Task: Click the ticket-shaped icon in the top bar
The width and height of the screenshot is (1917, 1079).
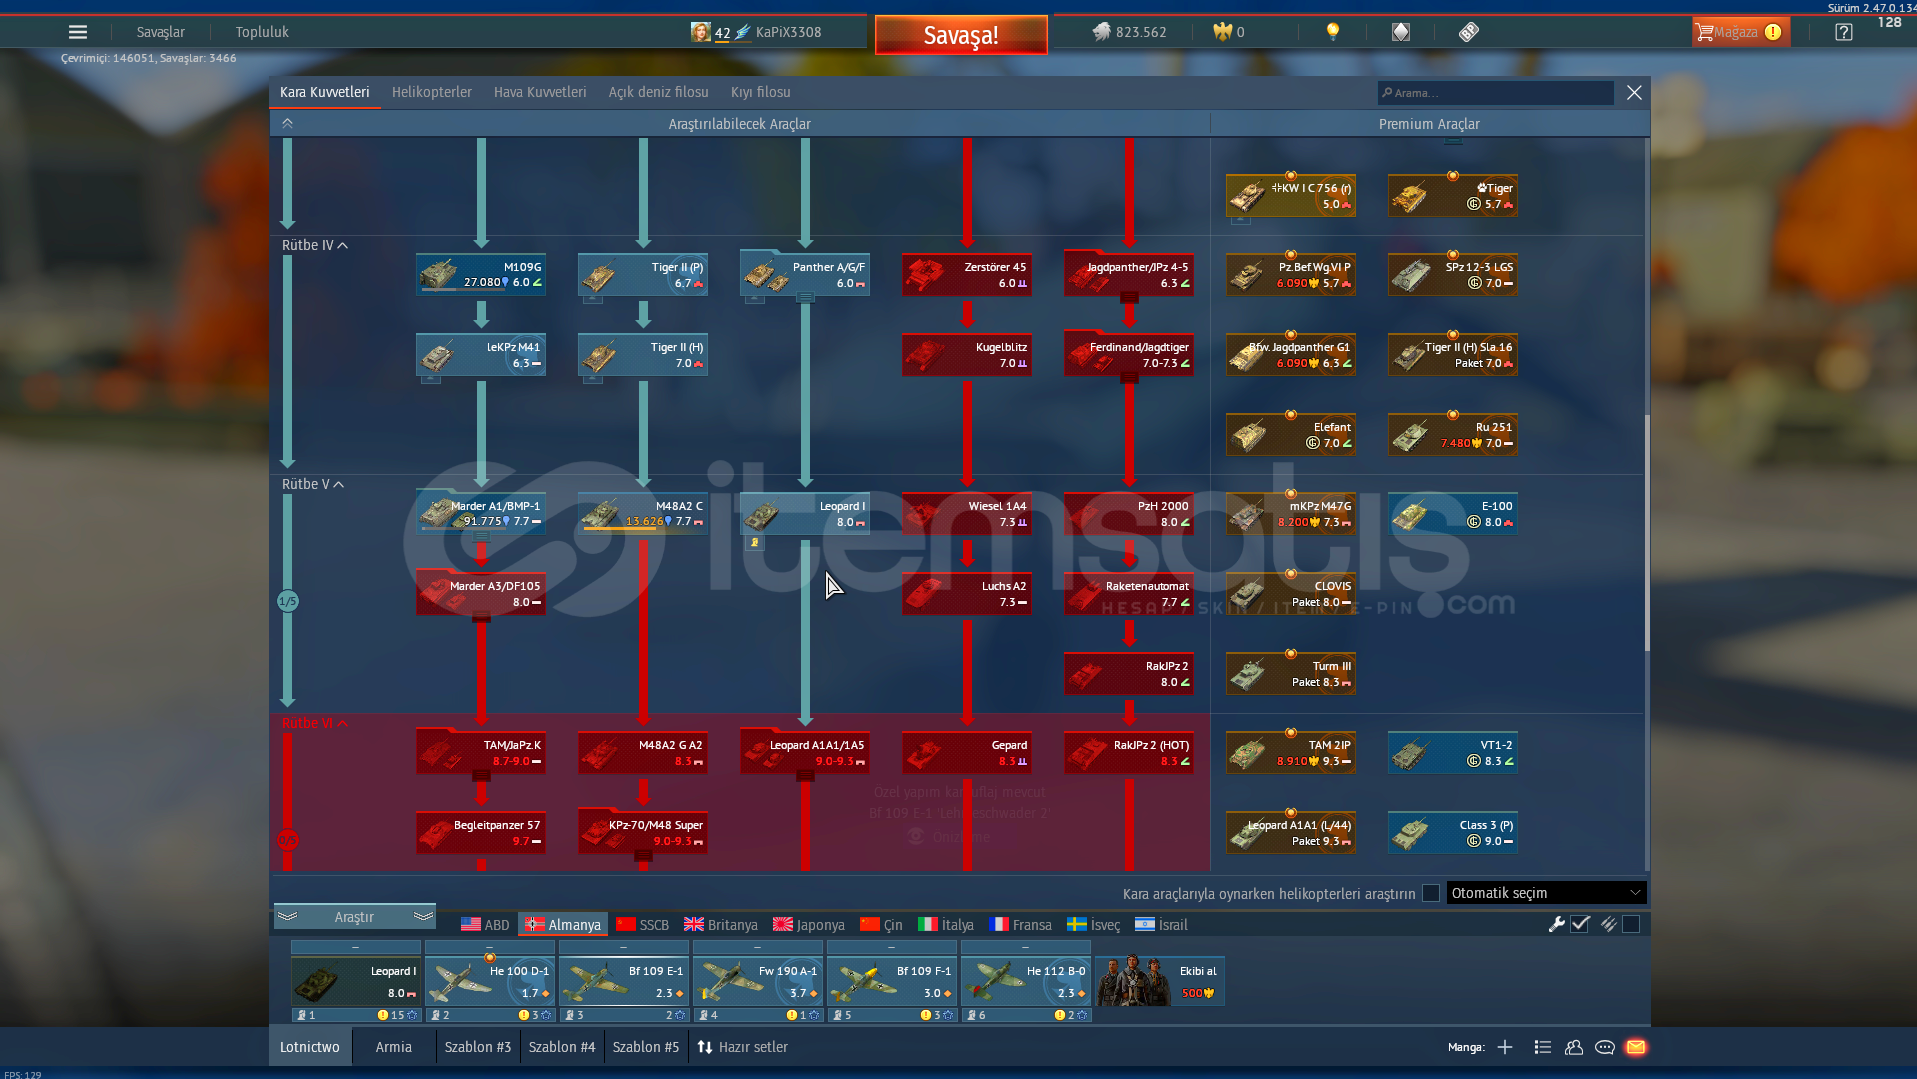Action: click(1468, 32)
